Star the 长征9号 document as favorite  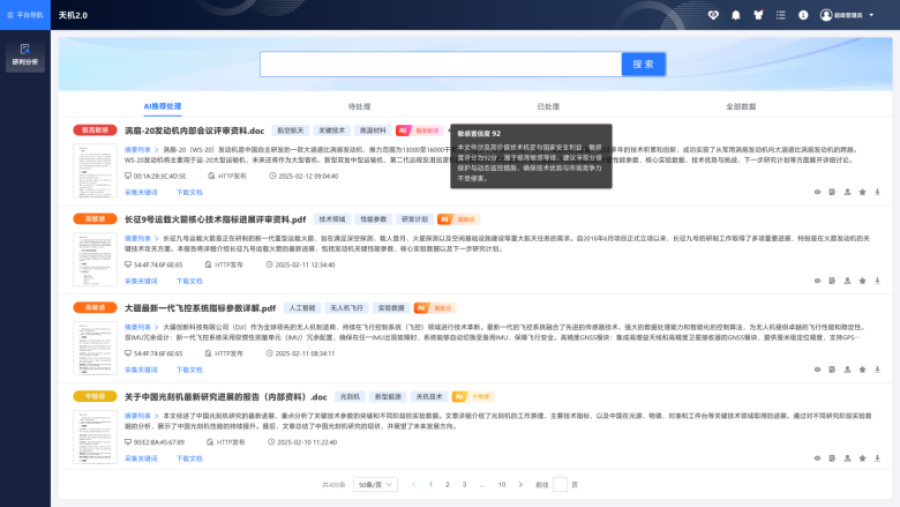862,280
